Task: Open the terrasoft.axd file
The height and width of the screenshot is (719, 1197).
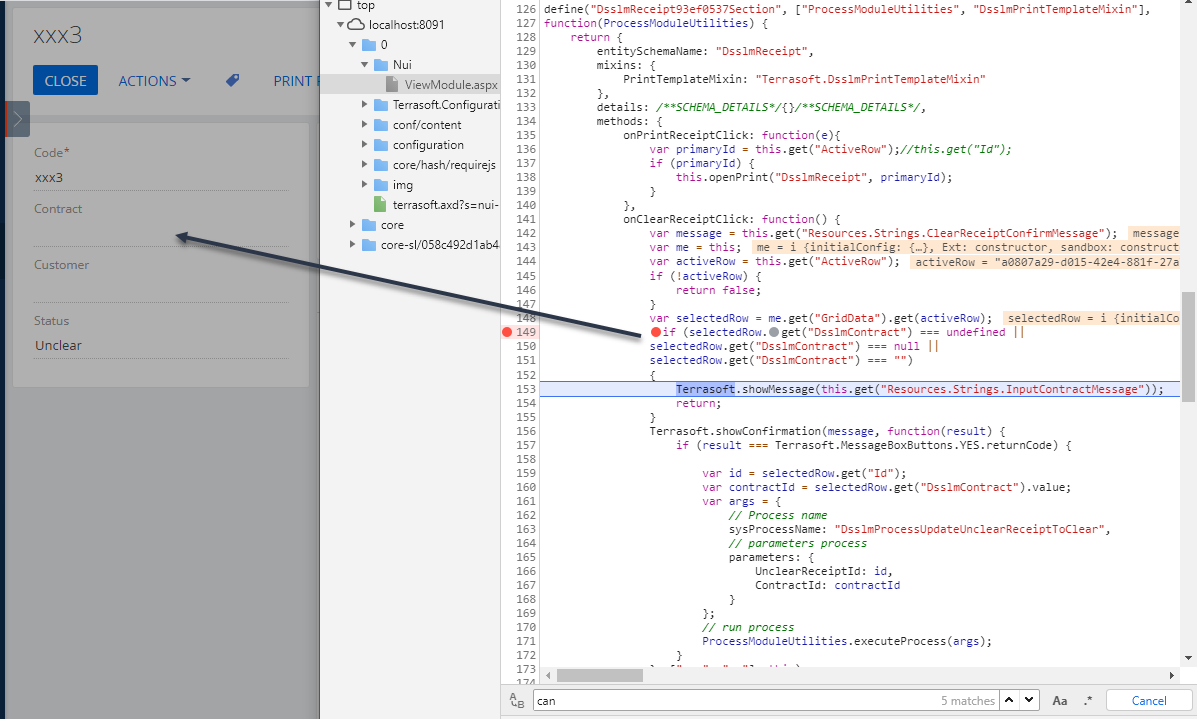Action: click(x=445, y=205)
